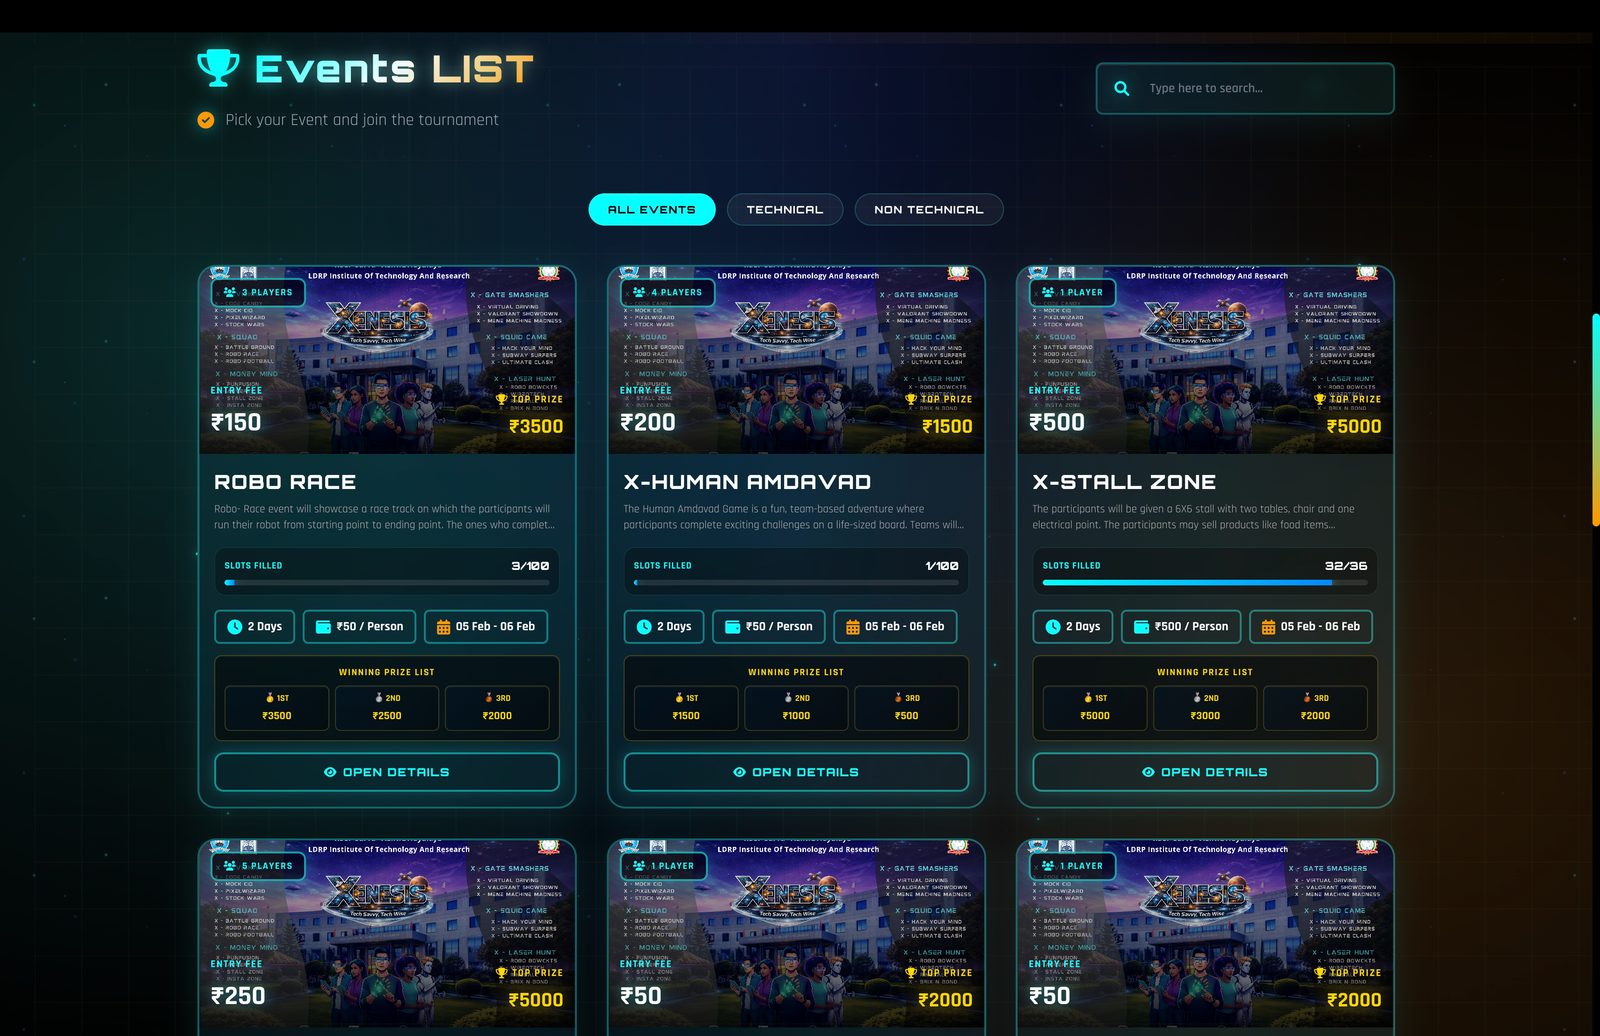Image resolution: width=1600 pixels, height=1036 pixels.
Task: Click the 5 Players badge
Action: [x=259, y=866]
